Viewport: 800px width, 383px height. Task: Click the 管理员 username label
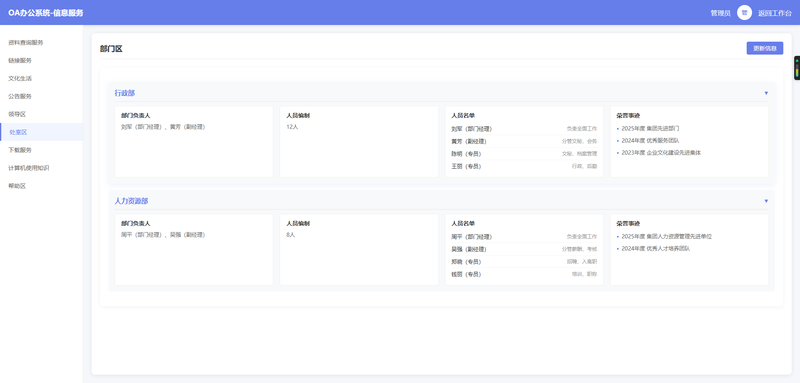[720, 13]
